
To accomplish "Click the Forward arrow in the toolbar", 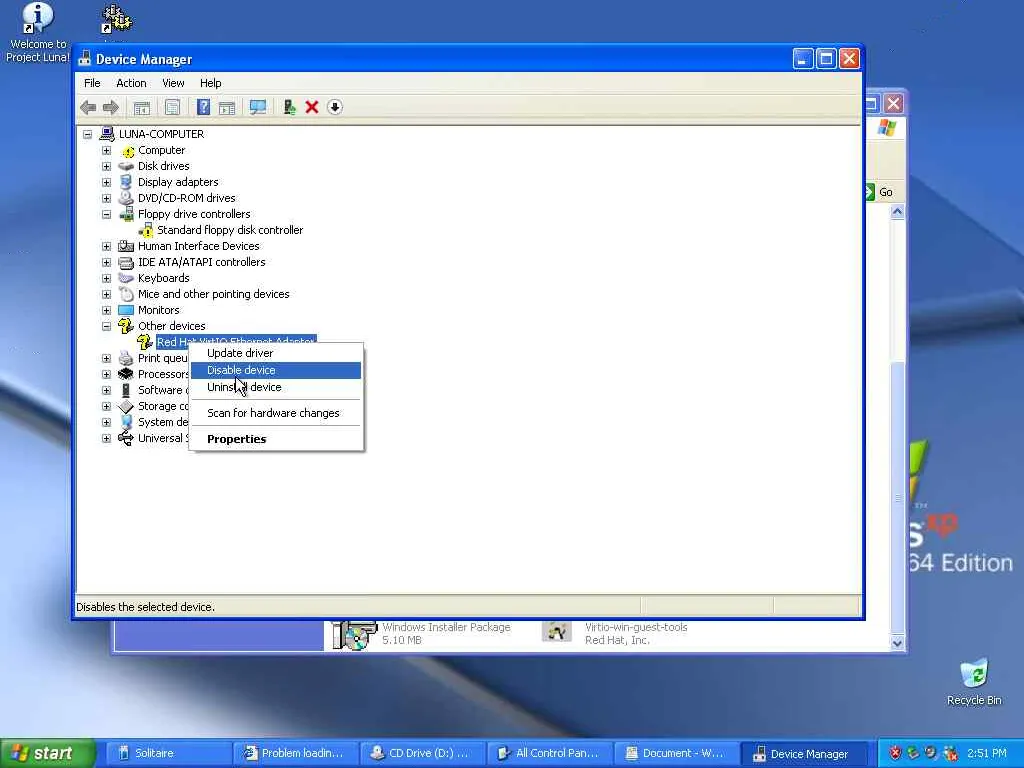I will pos(111,107).
